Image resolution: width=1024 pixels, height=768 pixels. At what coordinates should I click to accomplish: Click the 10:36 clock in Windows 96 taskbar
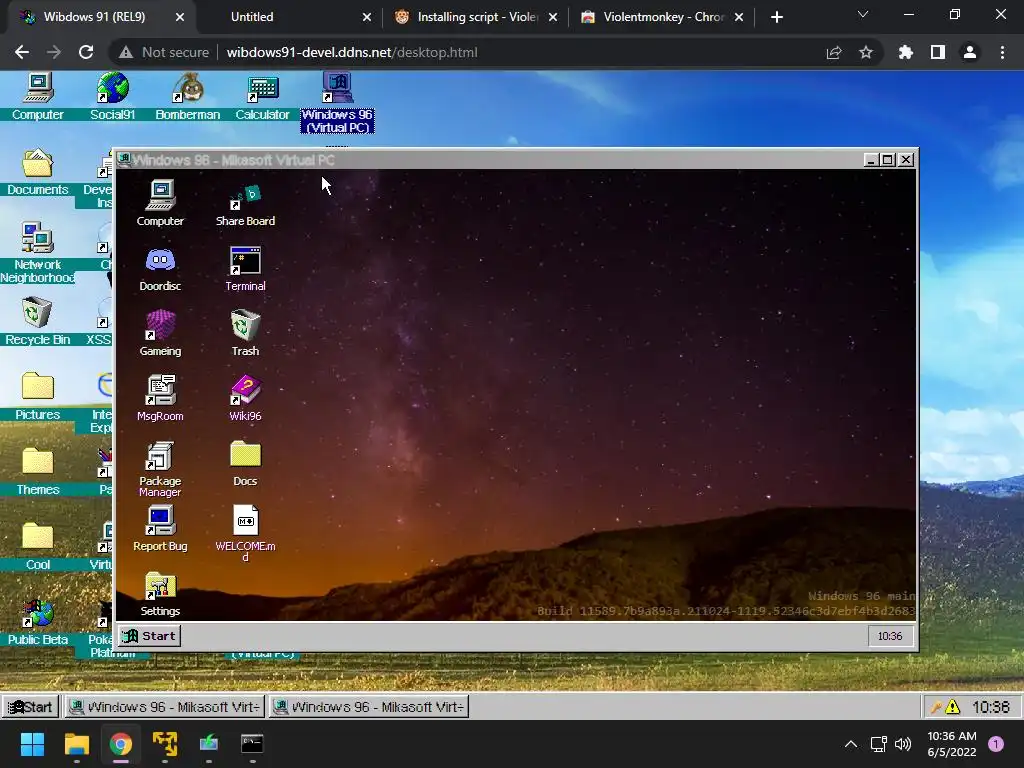889,635
